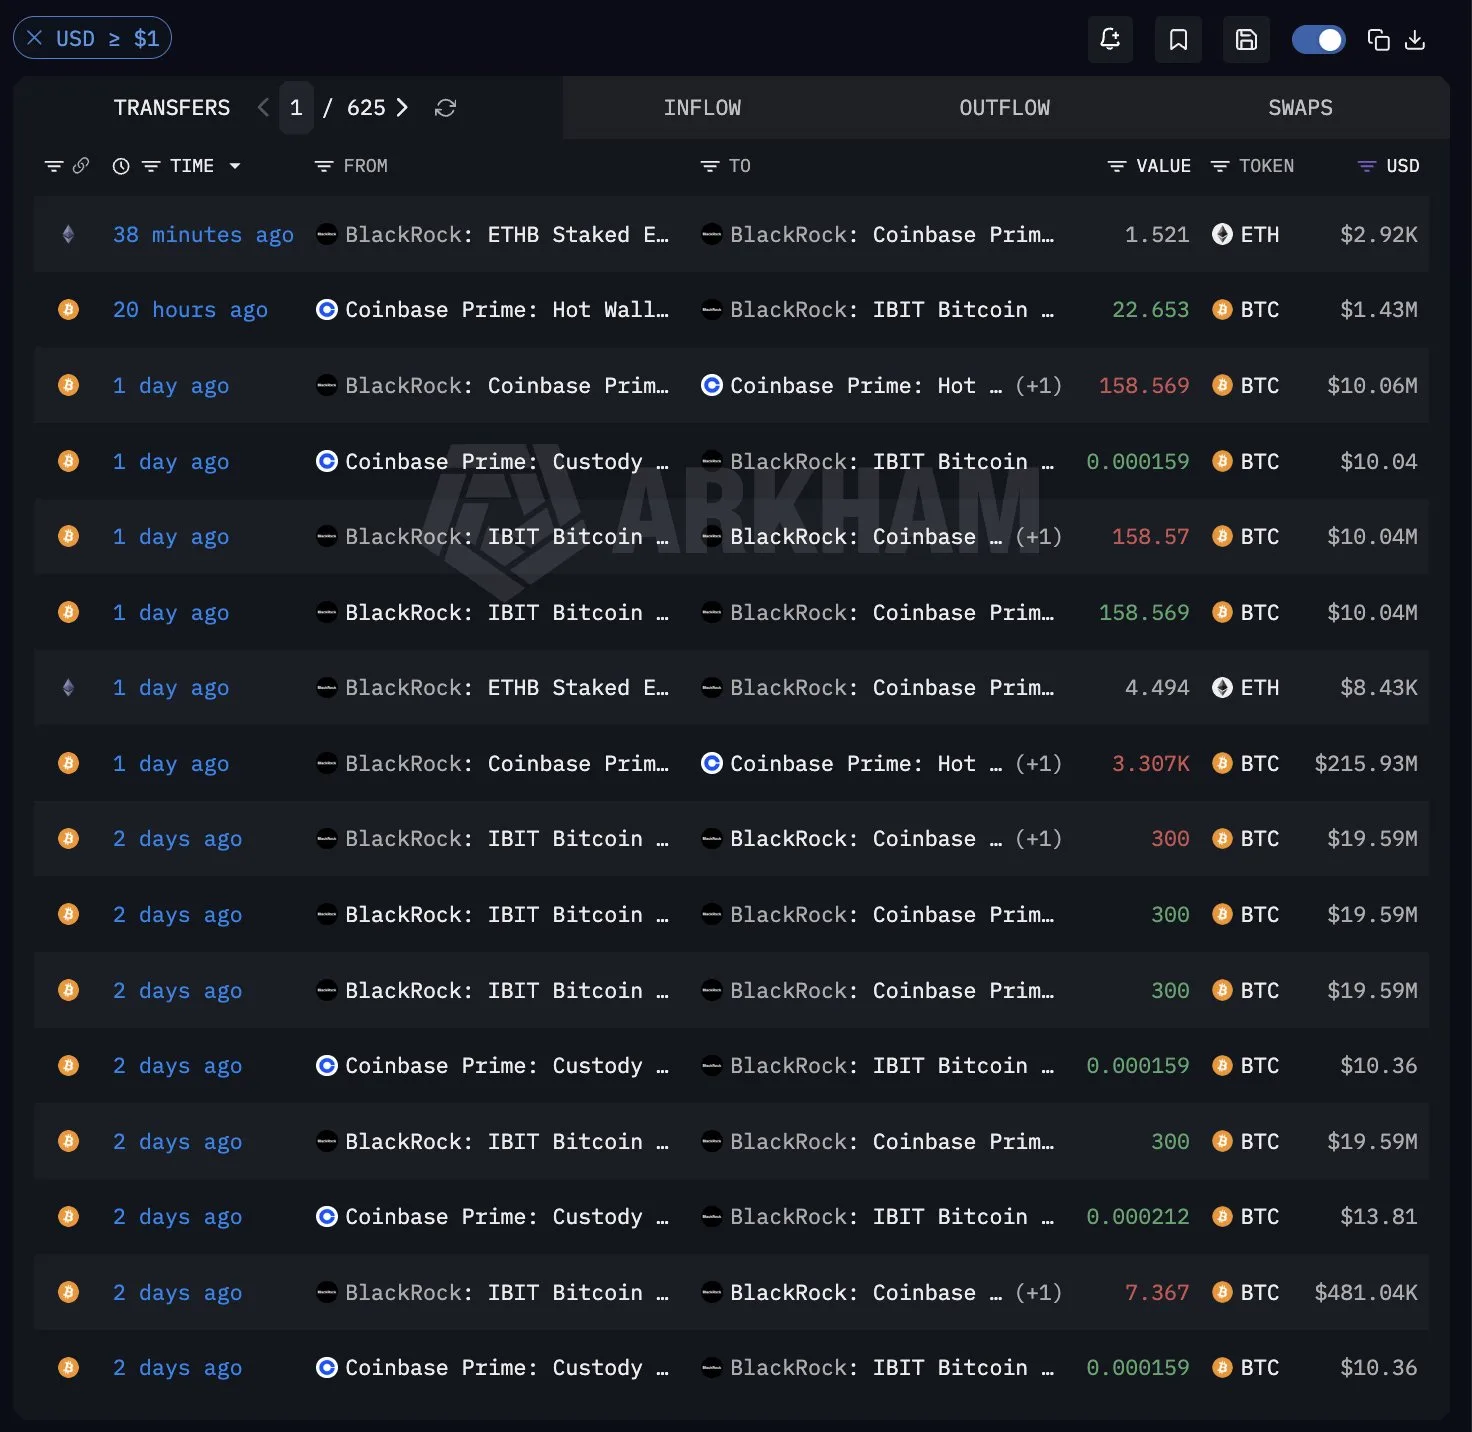1472x1432 pixels.
Task: Refresh the transfers list
Action: click(x=446, y=108)
